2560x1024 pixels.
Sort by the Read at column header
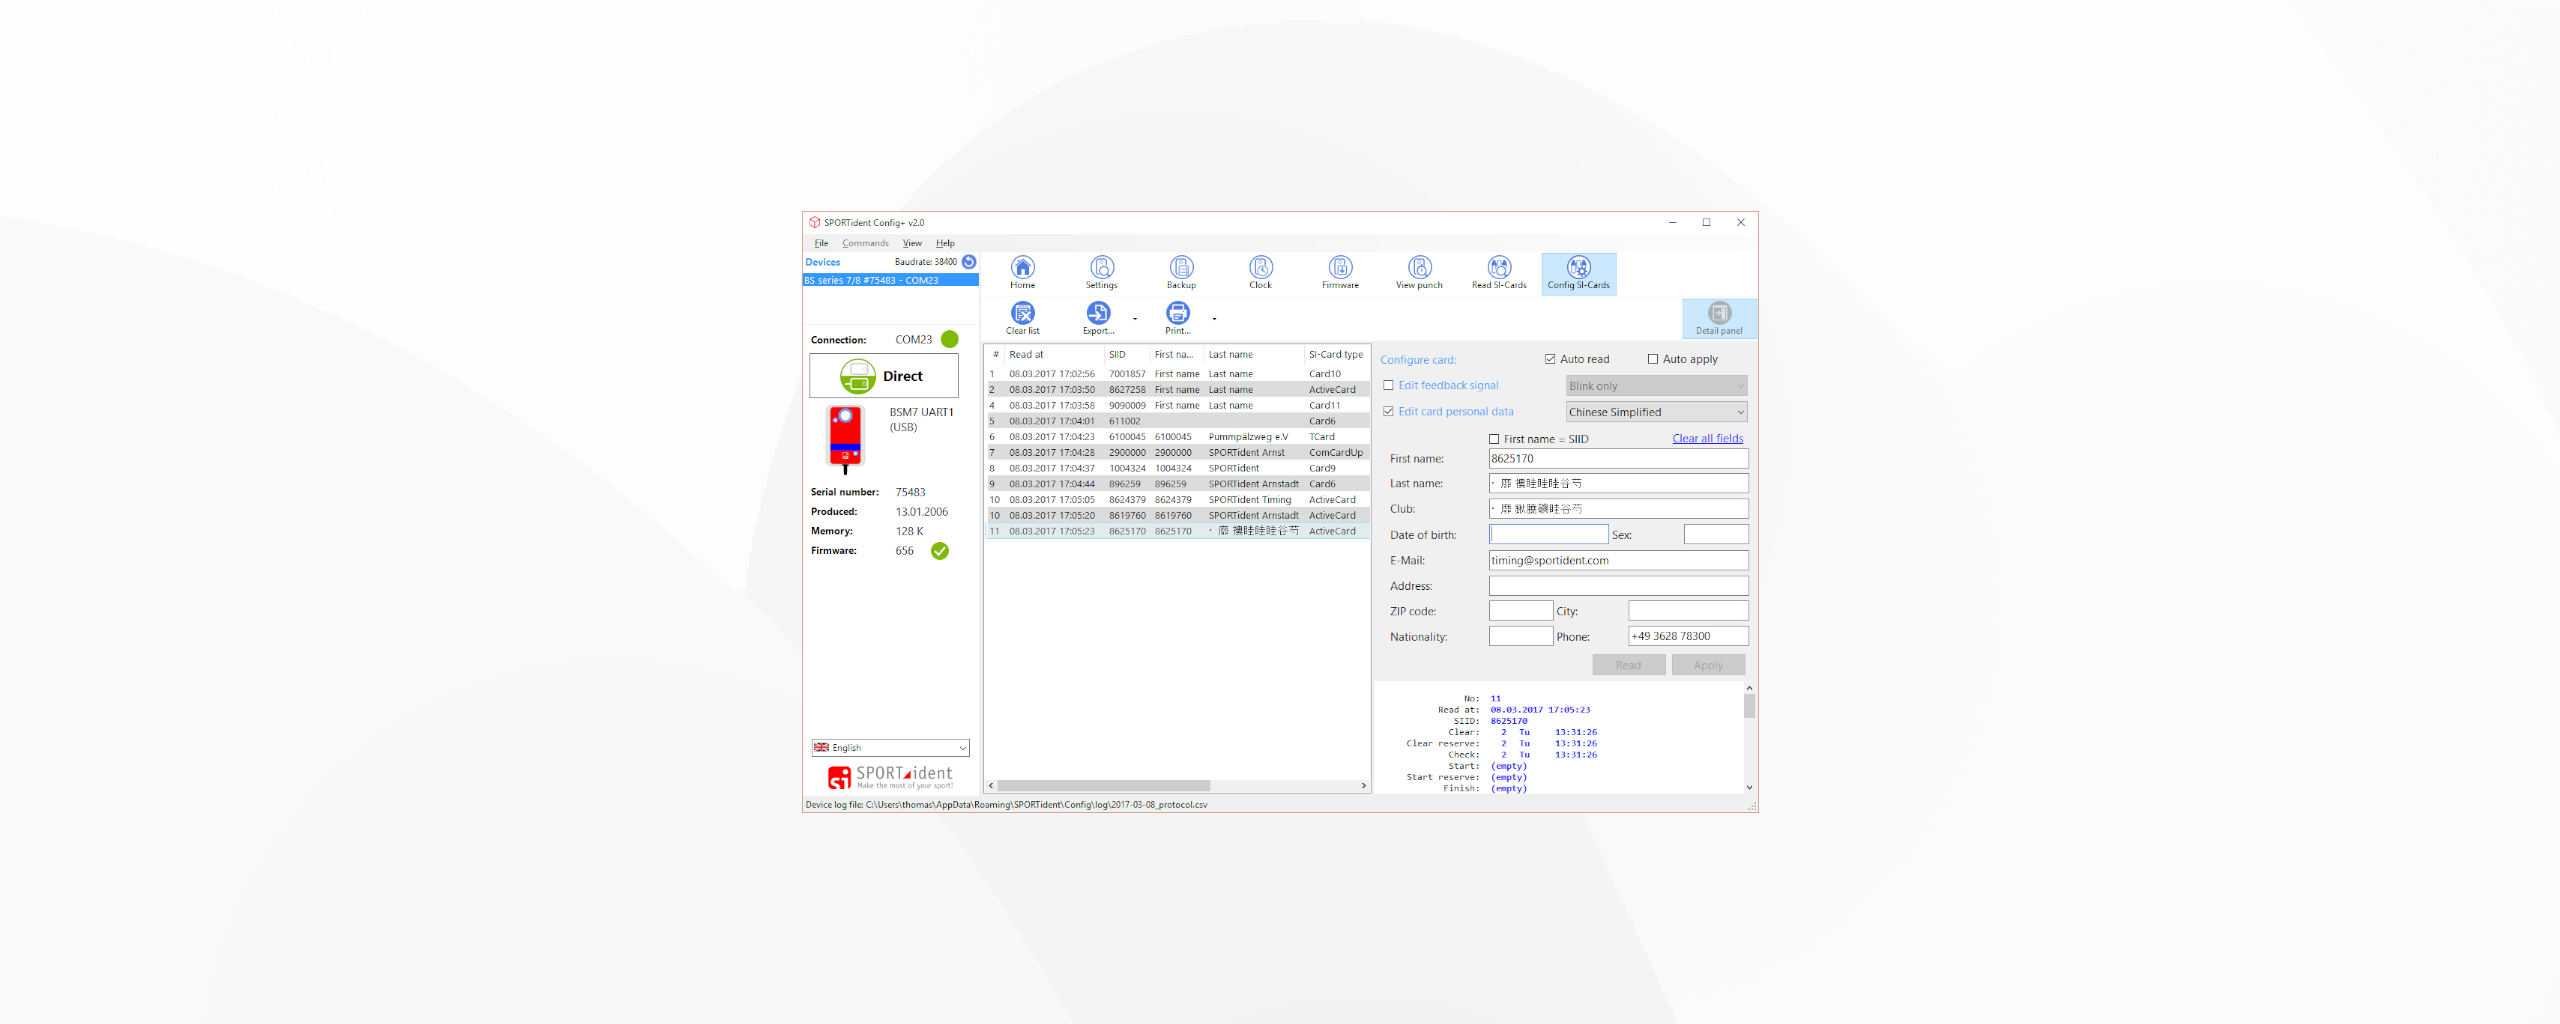[x=1054, y=354]
